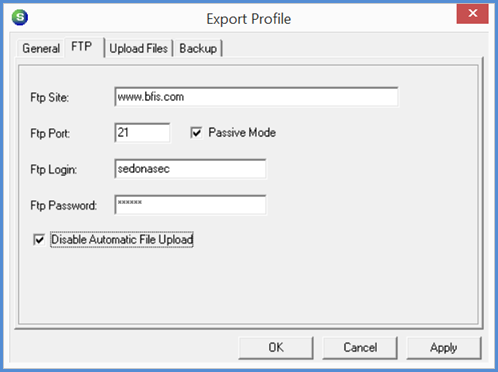
Task: Uncheck the Passive Mode checkbox
Action: (x=196, y=133)
